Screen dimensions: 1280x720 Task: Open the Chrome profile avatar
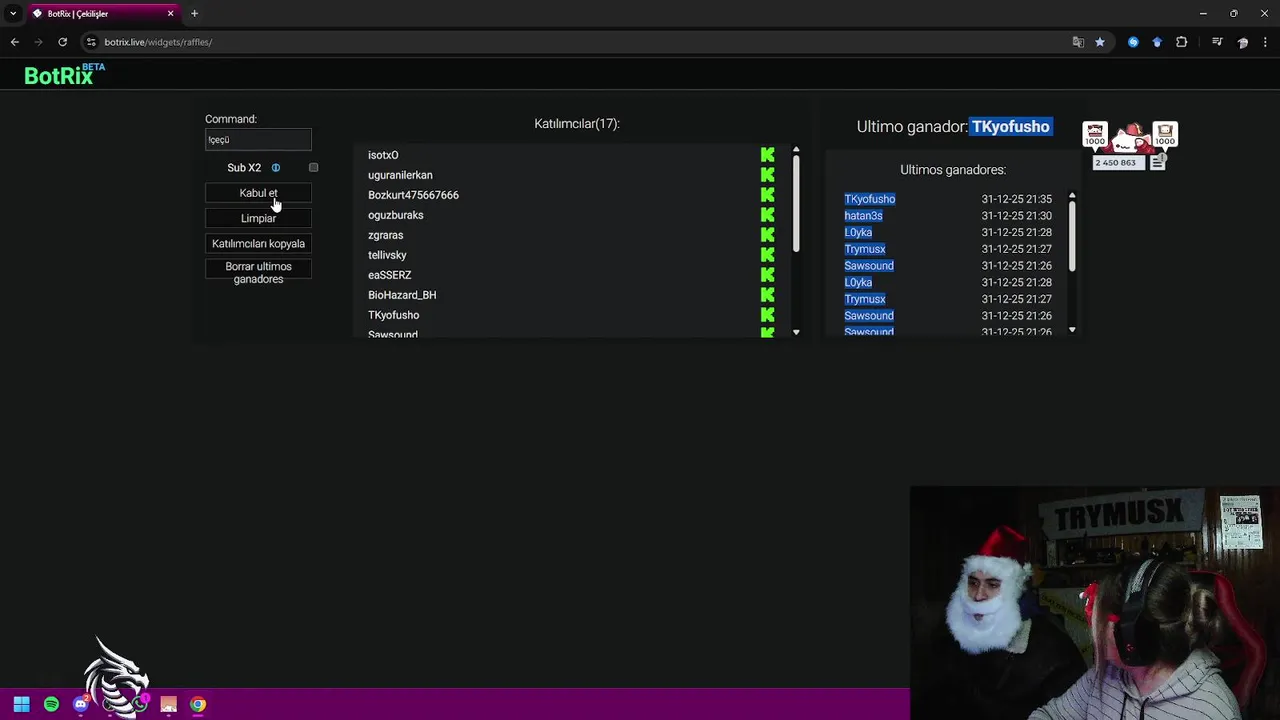(x=1243, y=42)
